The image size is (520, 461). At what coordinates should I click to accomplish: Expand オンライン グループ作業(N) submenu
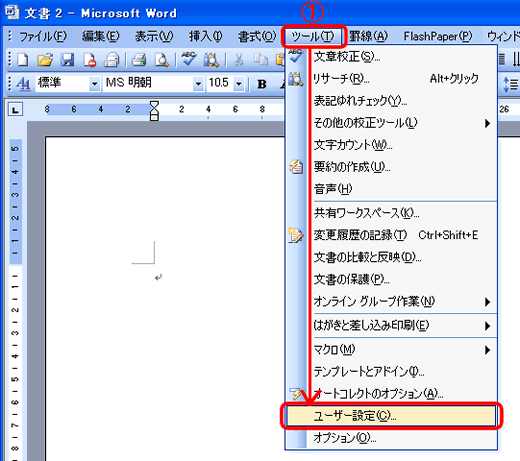[x=391, y=302]
